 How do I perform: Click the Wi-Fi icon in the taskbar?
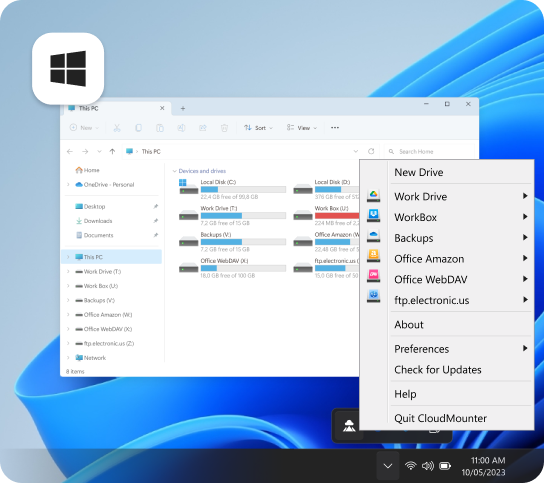tap(410, 466)
